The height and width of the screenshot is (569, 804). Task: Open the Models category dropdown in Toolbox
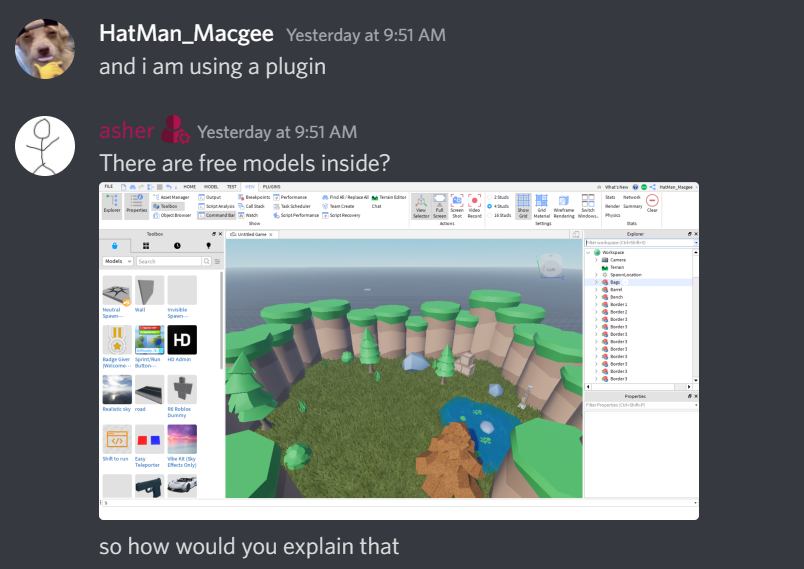[x=118, y=261]
